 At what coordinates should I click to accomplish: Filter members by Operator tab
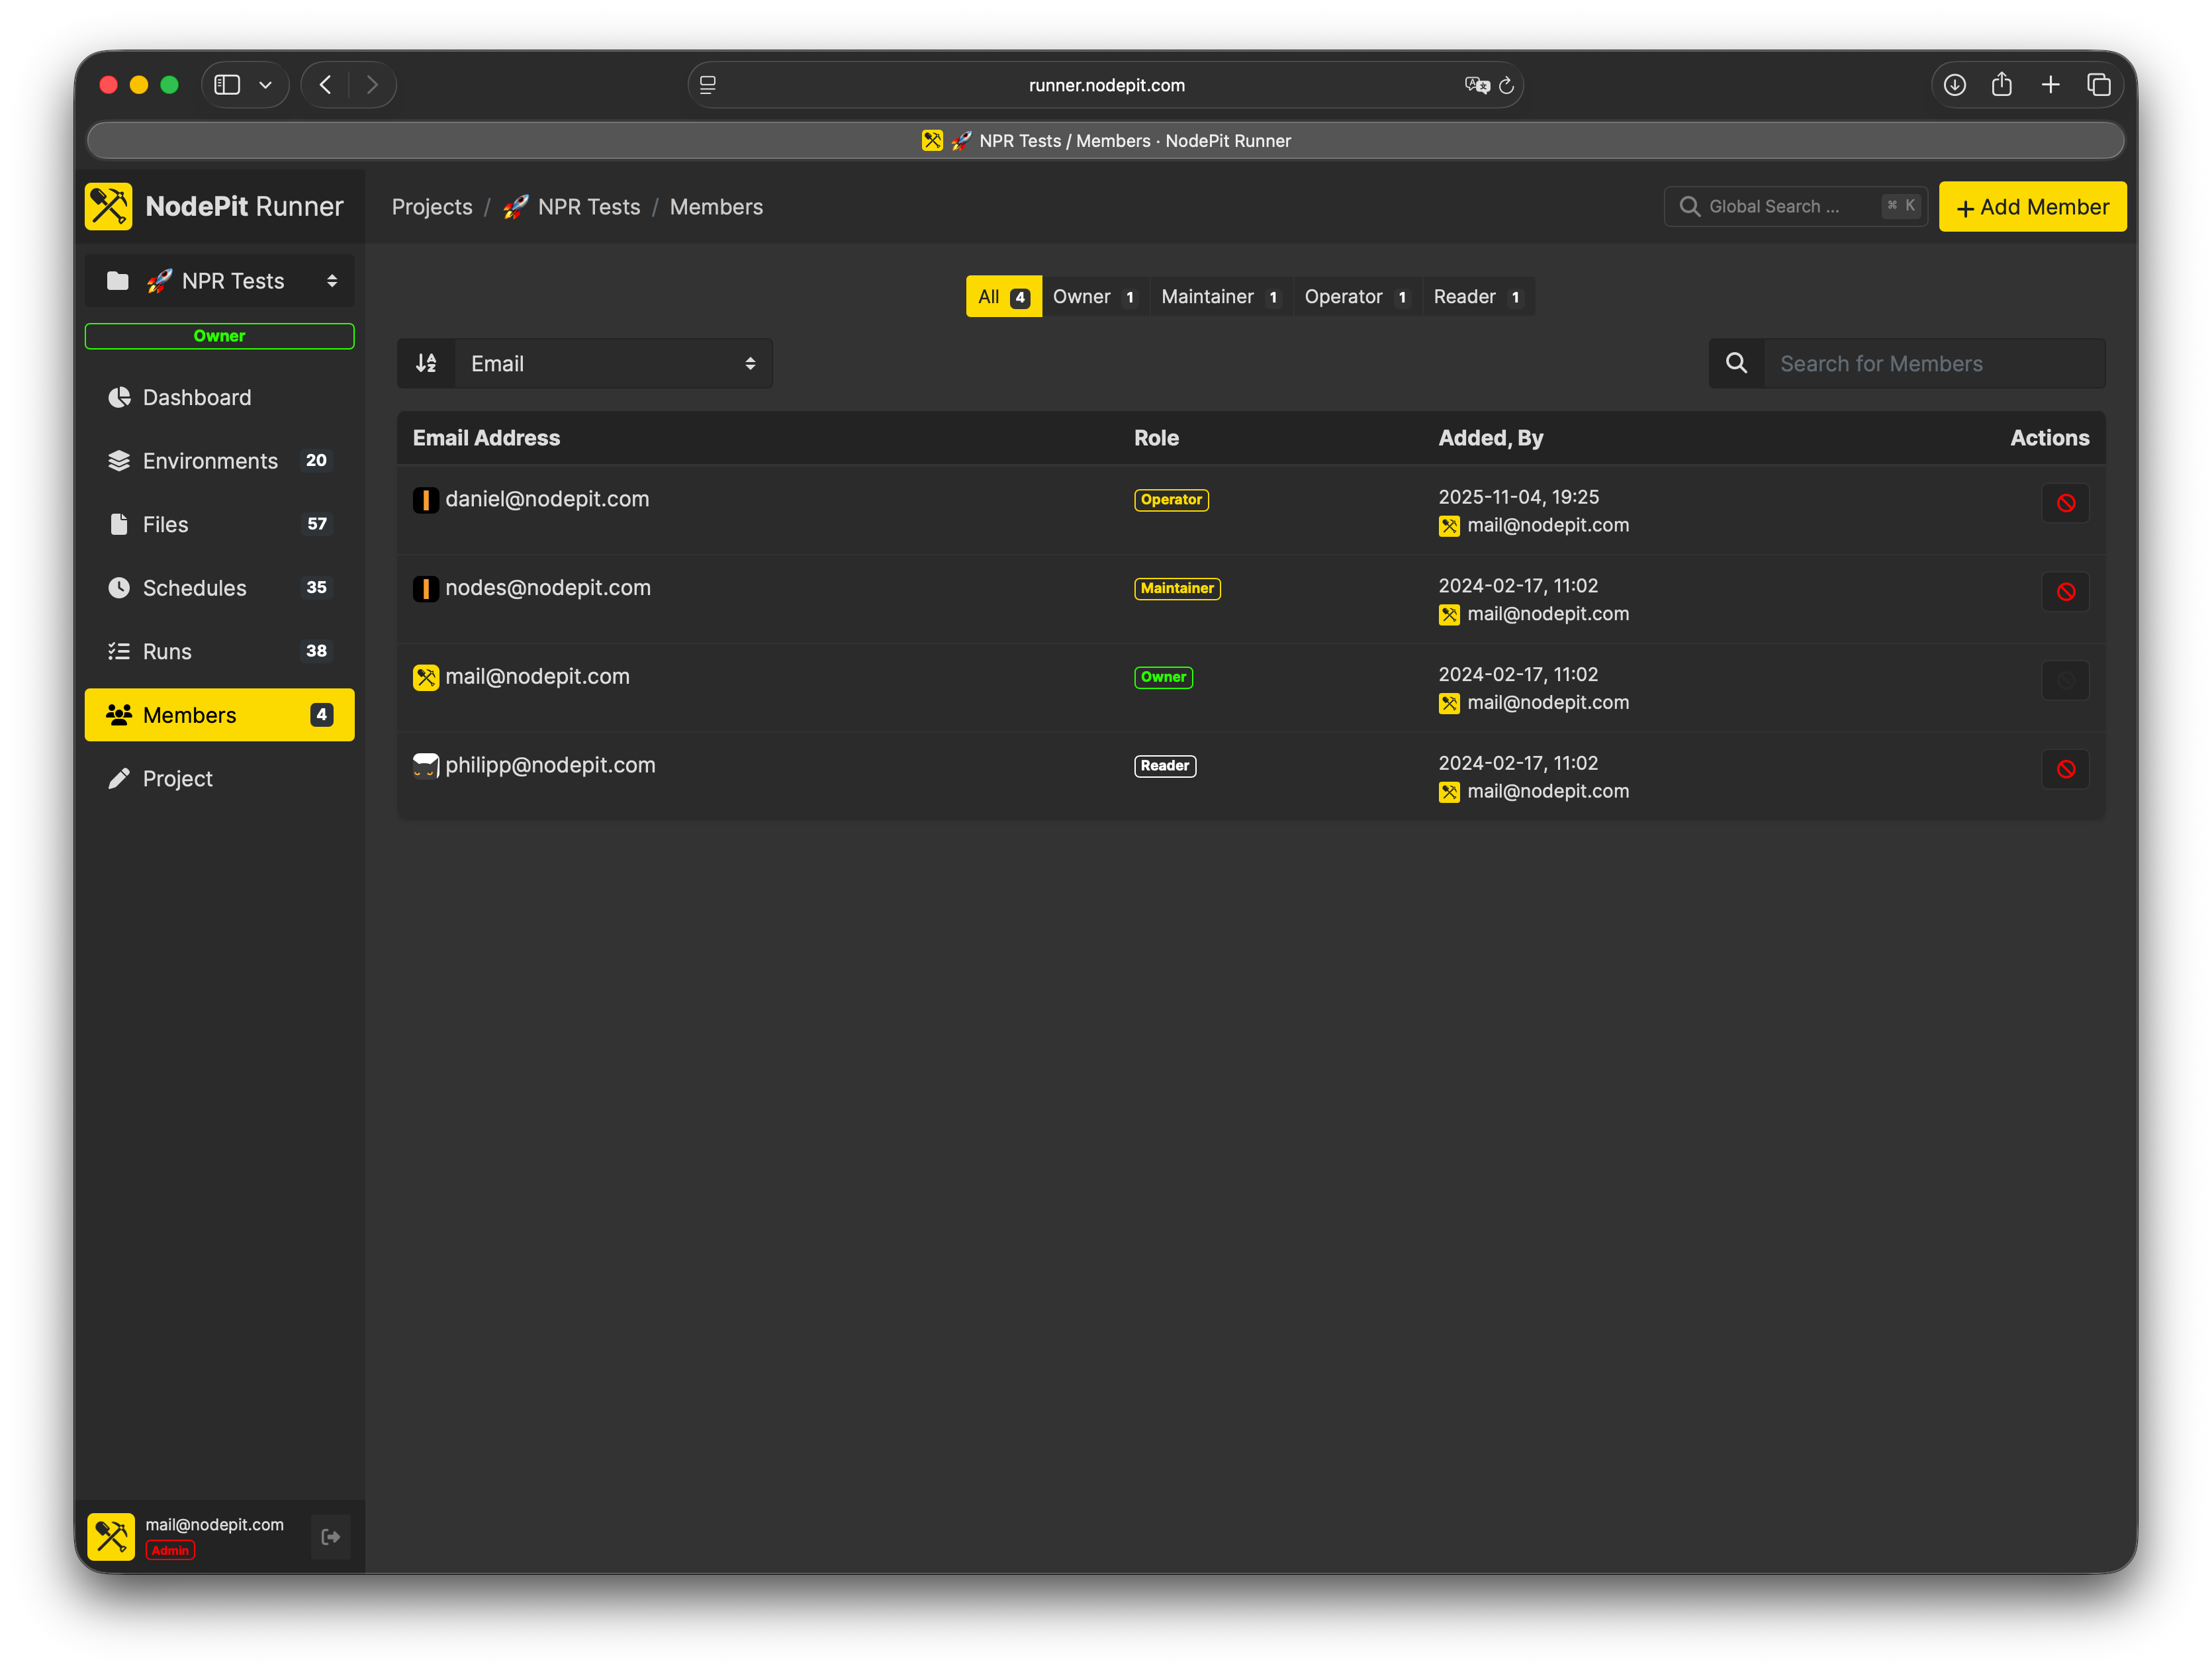[1357, 297]
